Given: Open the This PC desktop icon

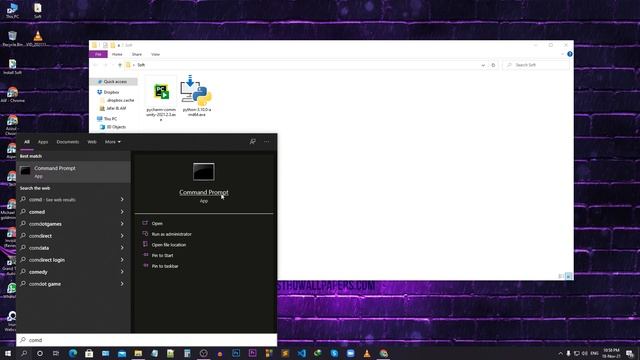Looking at the screenshot, I should pyautogui.click(x=12, y=10).
